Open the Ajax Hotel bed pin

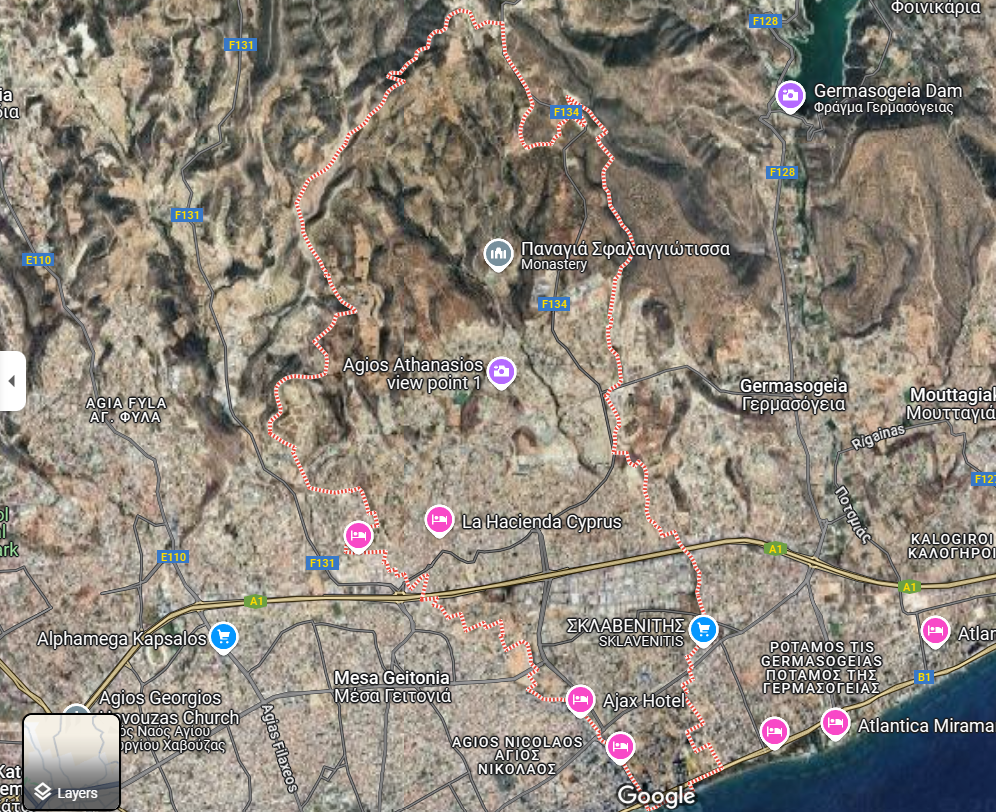(x=579, y=699)
